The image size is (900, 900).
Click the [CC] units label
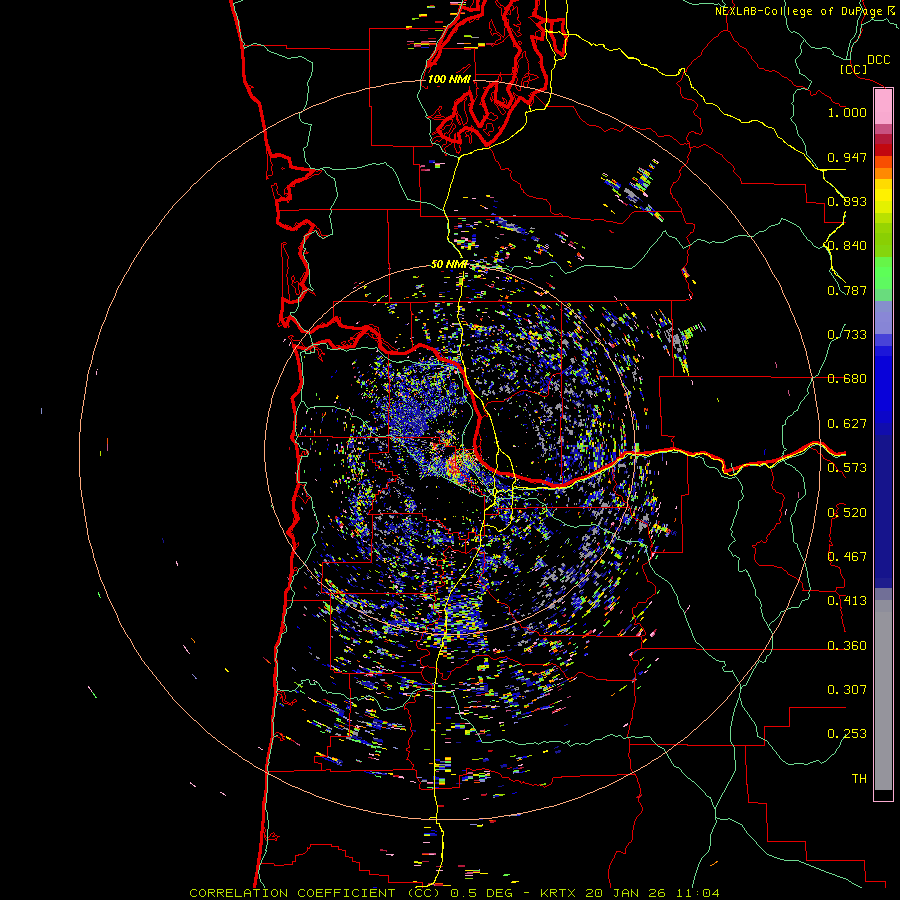(854, 69)
